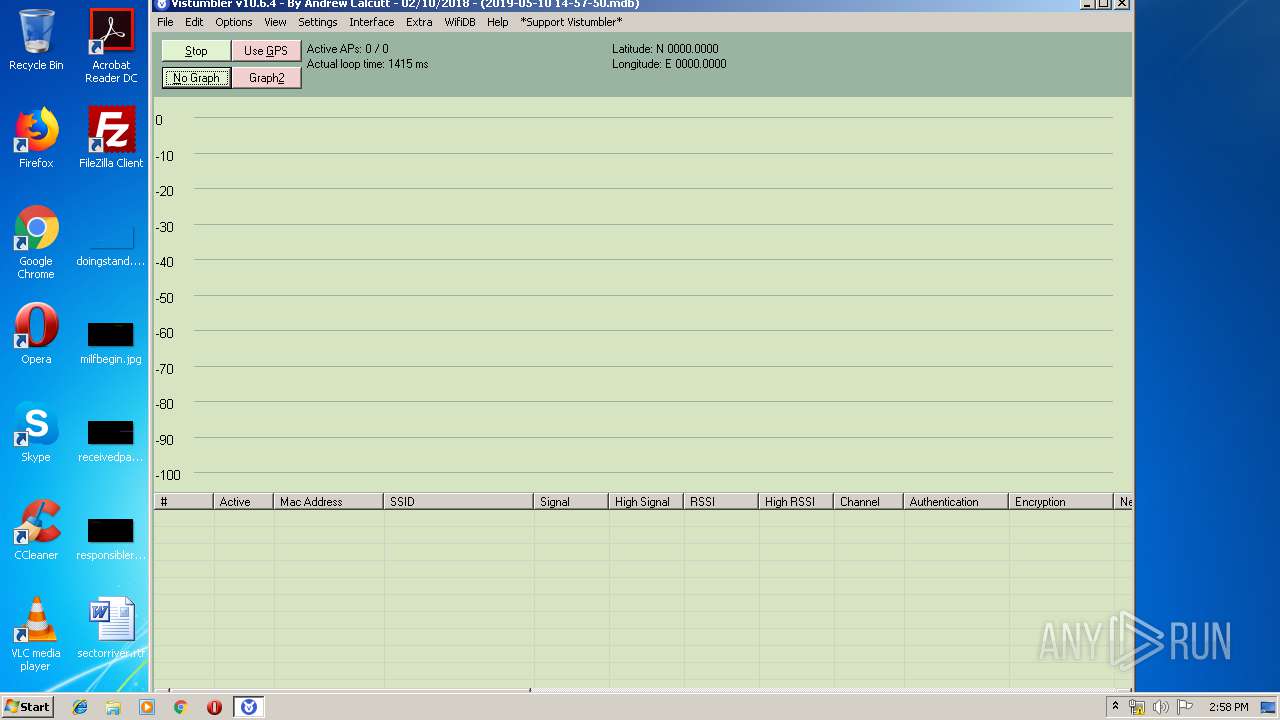Select the receivedpa desktop file
This screenshot has width=1280, height=720.
111,441
